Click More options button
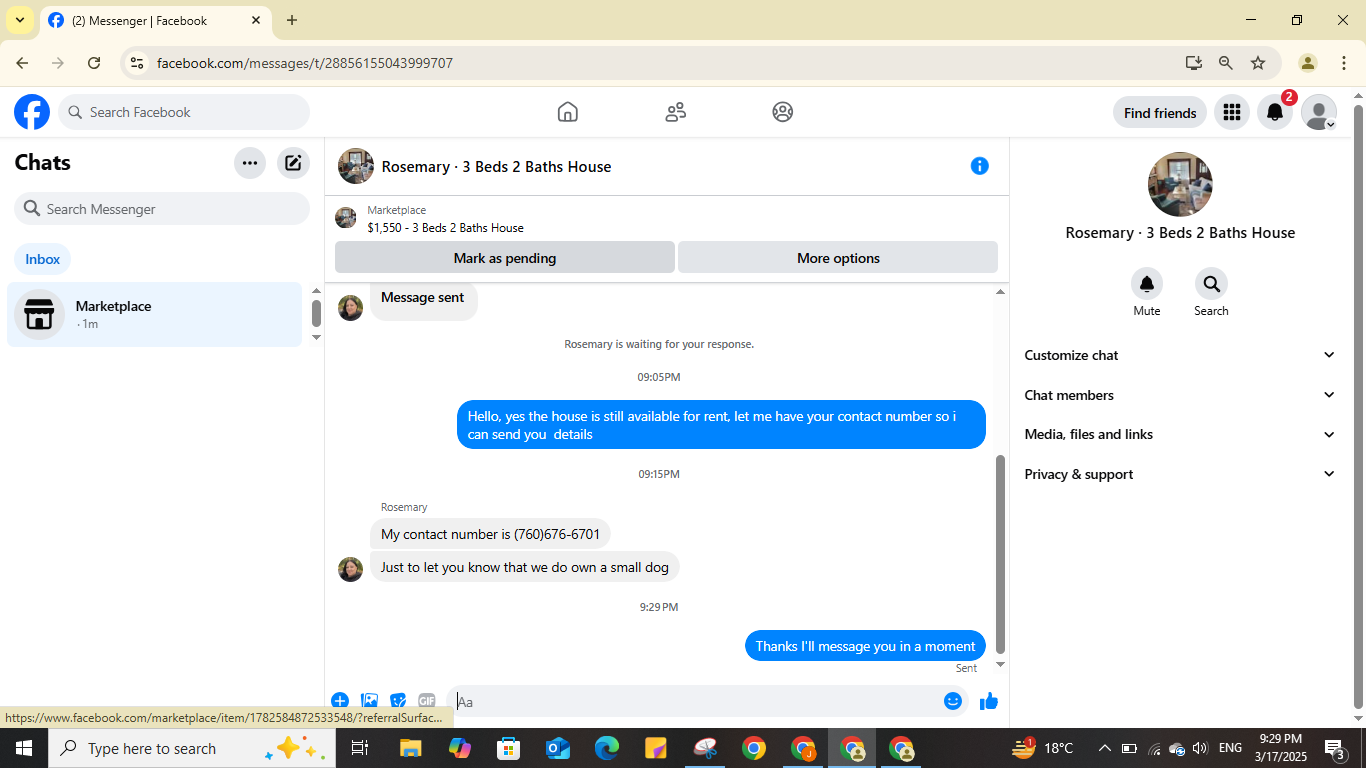The image size is (1366, 768). (x=838, y=257)
